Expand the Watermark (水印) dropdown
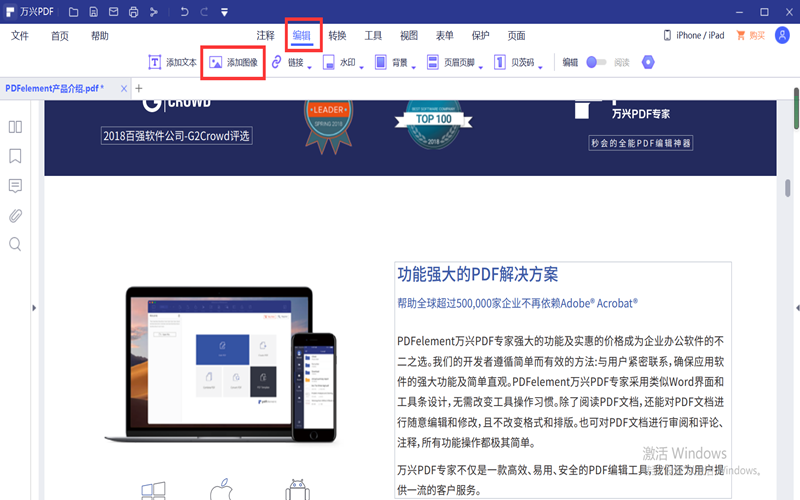The width and height of the screenshot is (800, 500). [362, 68]
